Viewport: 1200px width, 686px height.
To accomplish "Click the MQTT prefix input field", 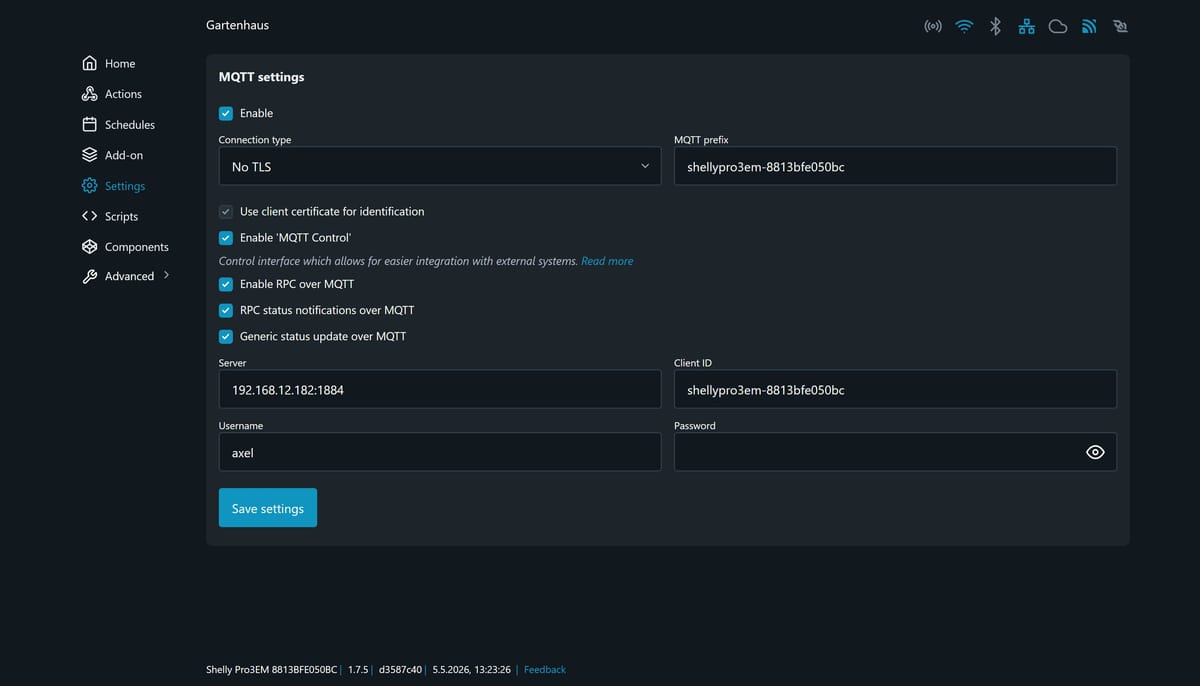I will coord(895,166).
